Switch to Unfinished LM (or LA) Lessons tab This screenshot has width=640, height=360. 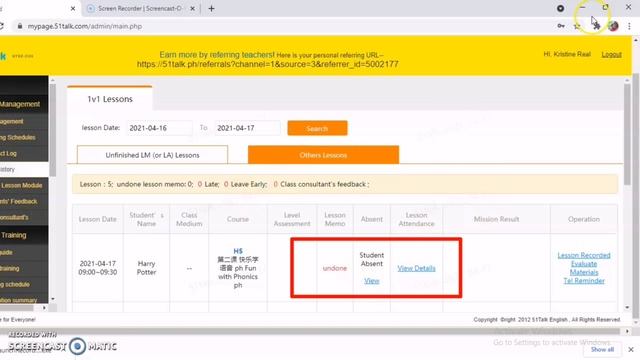tap(152, 155)
